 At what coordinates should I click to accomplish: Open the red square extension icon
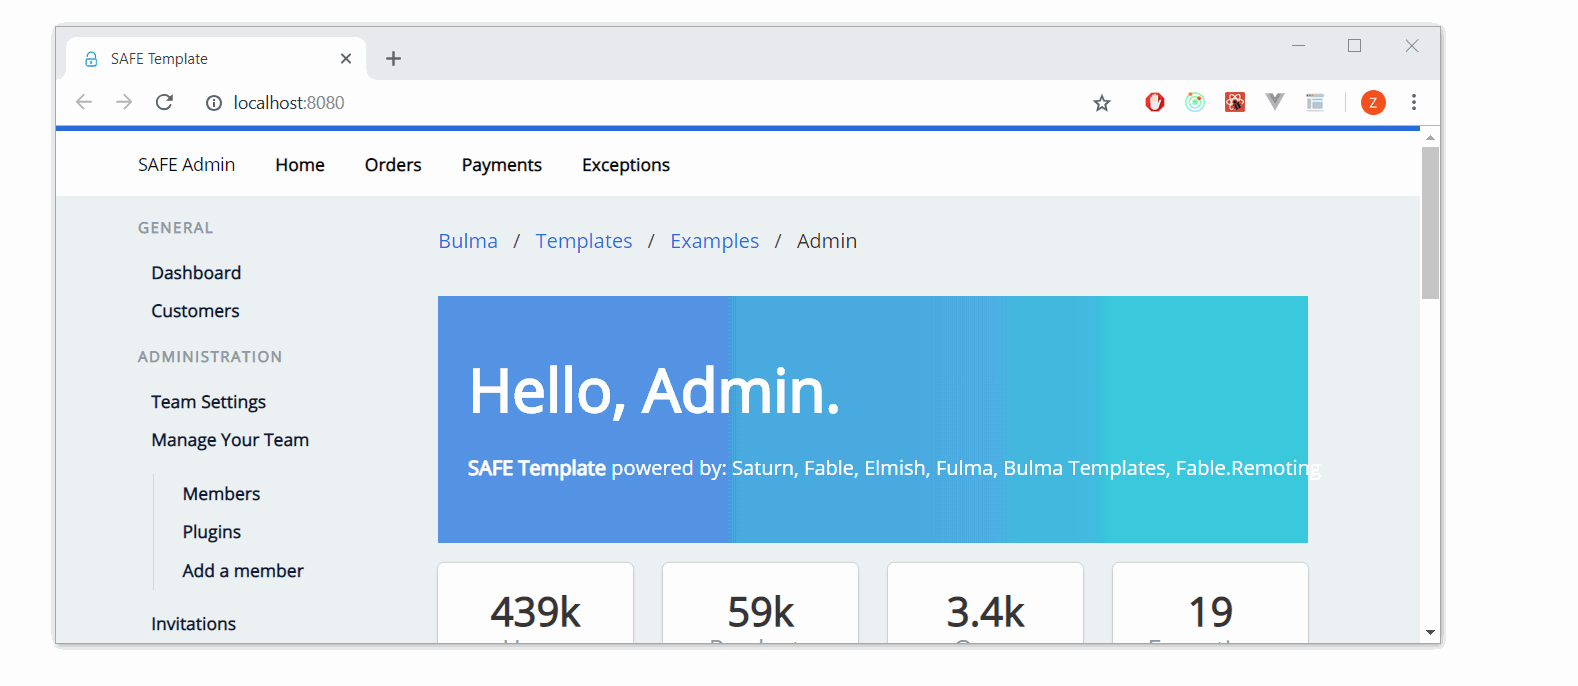coord(1235,102)
